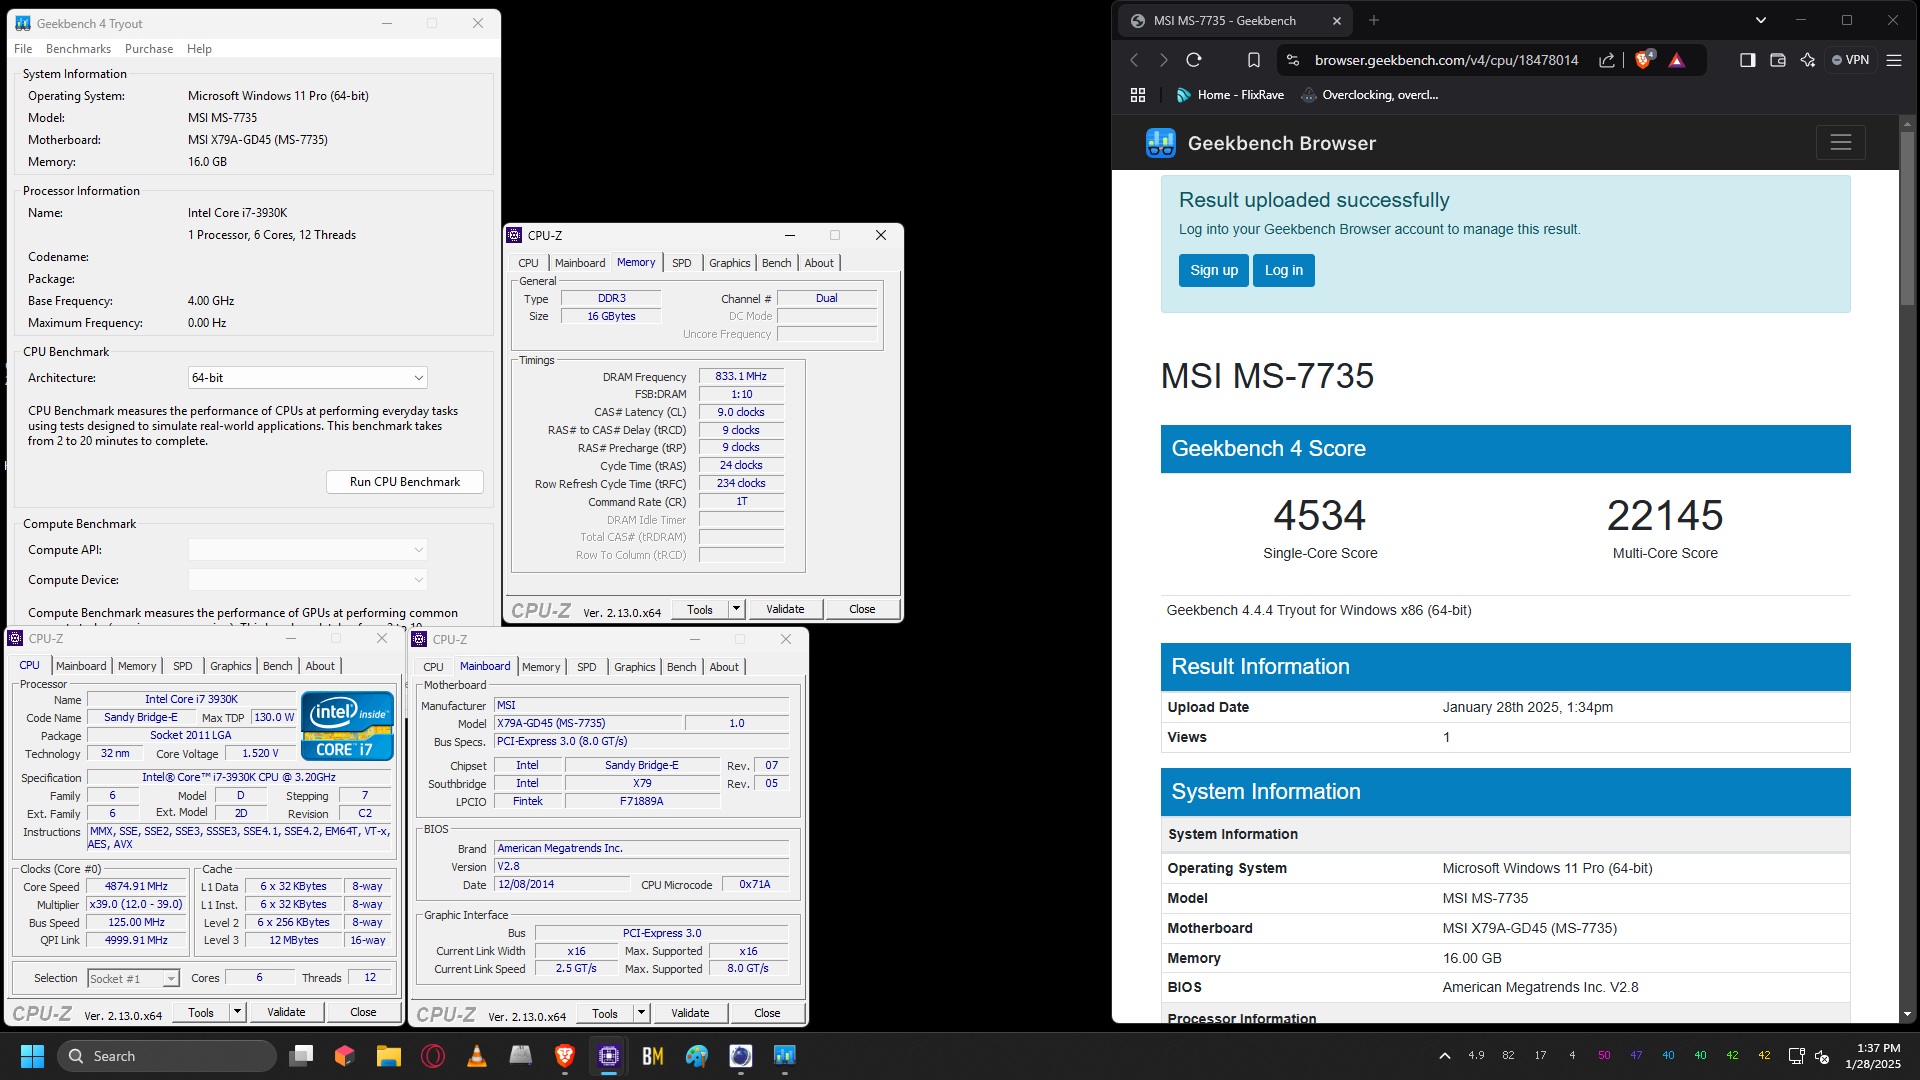Reload the Geekbench browser page
1920x1080 pixels.
point(1193,60)
